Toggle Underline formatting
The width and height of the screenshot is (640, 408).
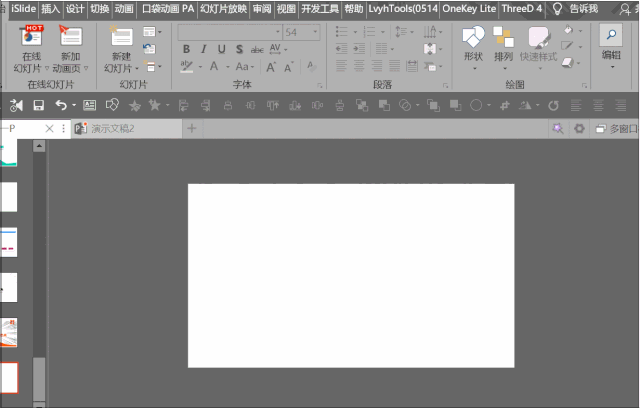tap(220, 50)
